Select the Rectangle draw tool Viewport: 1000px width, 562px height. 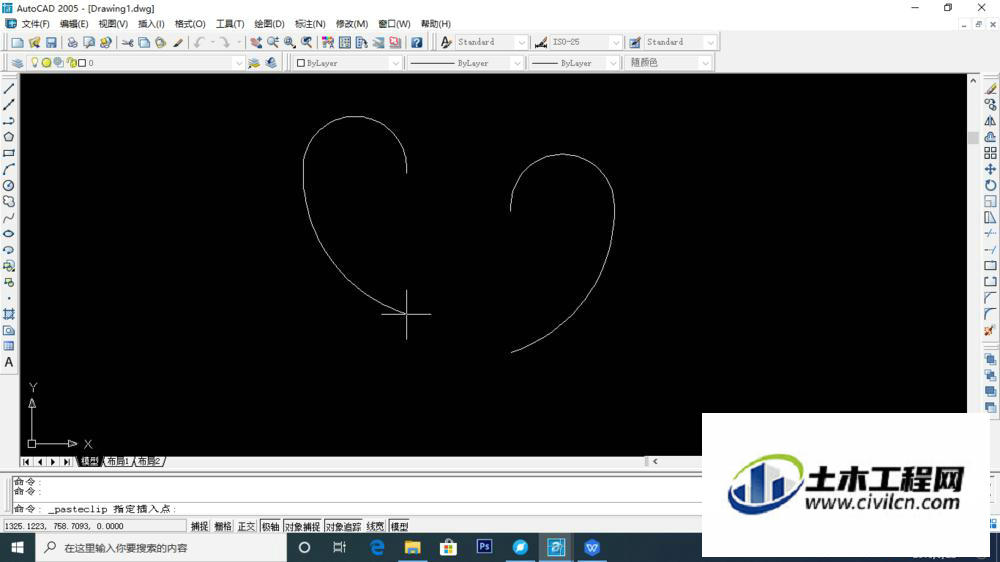click(x=9, y=153)
